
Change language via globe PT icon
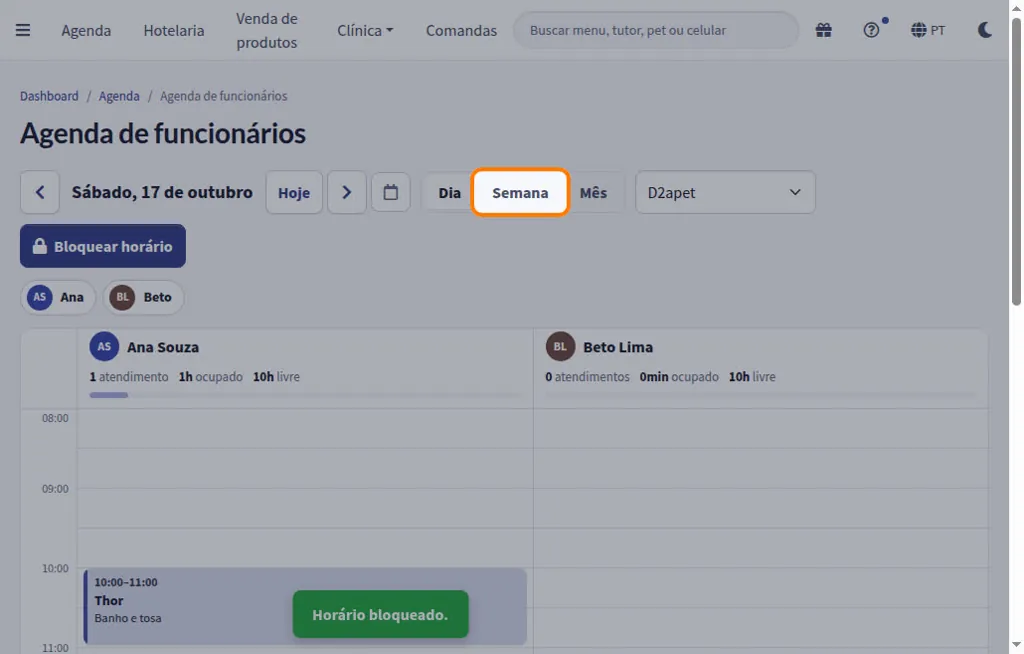927,30
